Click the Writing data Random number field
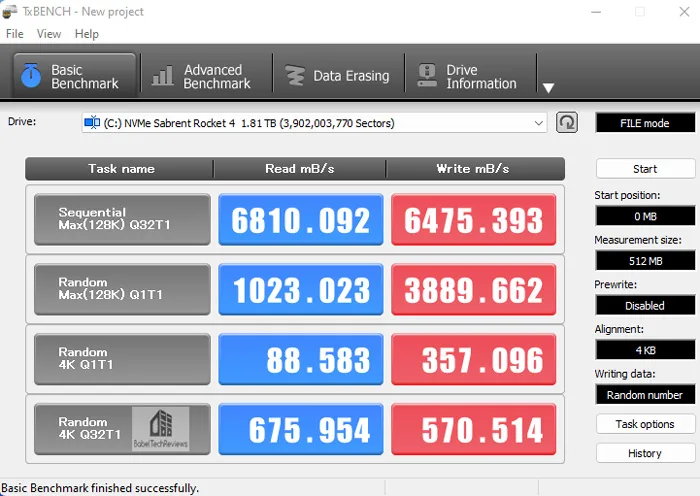The height and width of the screenshot is (496, 700). pos(645,395)
